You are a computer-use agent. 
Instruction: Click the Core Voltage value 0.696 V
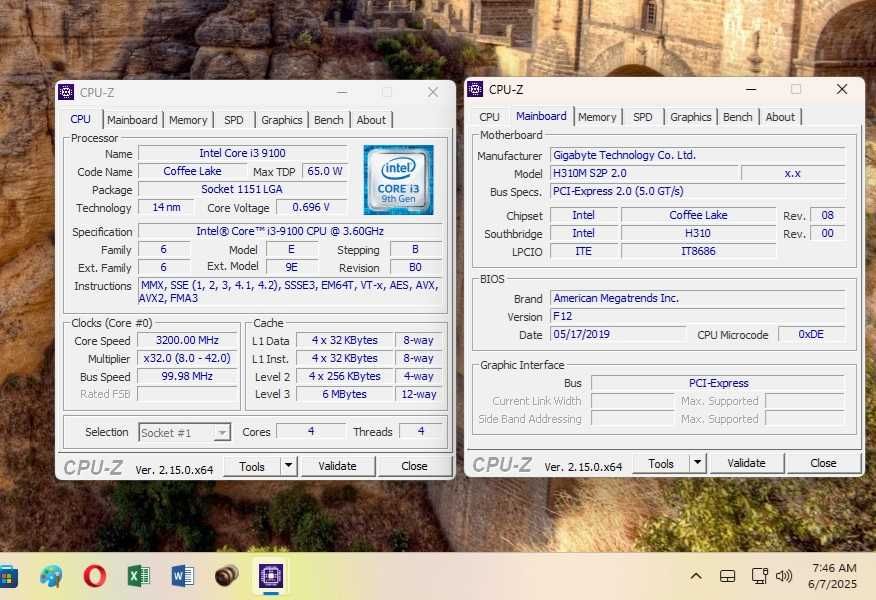[311, 207]
